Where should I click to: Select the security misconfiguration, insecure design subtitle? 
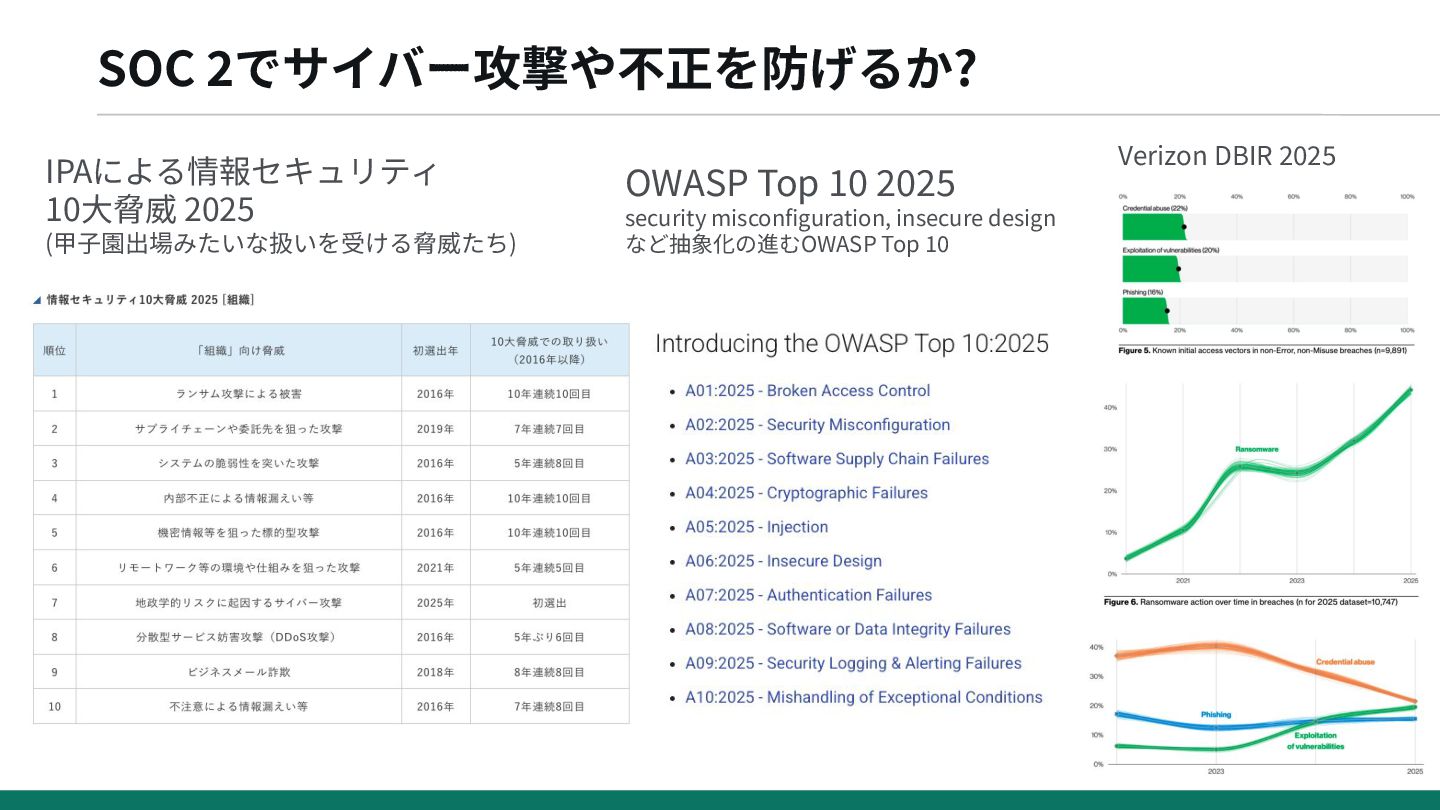pyautogui.click(x=840, y=218)
